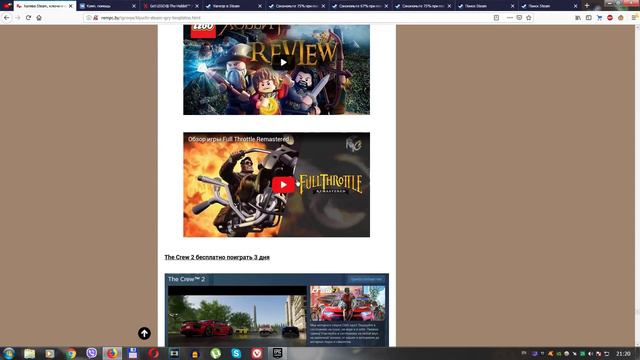Toggle Reader View icon in address bar

coord(496,18)
